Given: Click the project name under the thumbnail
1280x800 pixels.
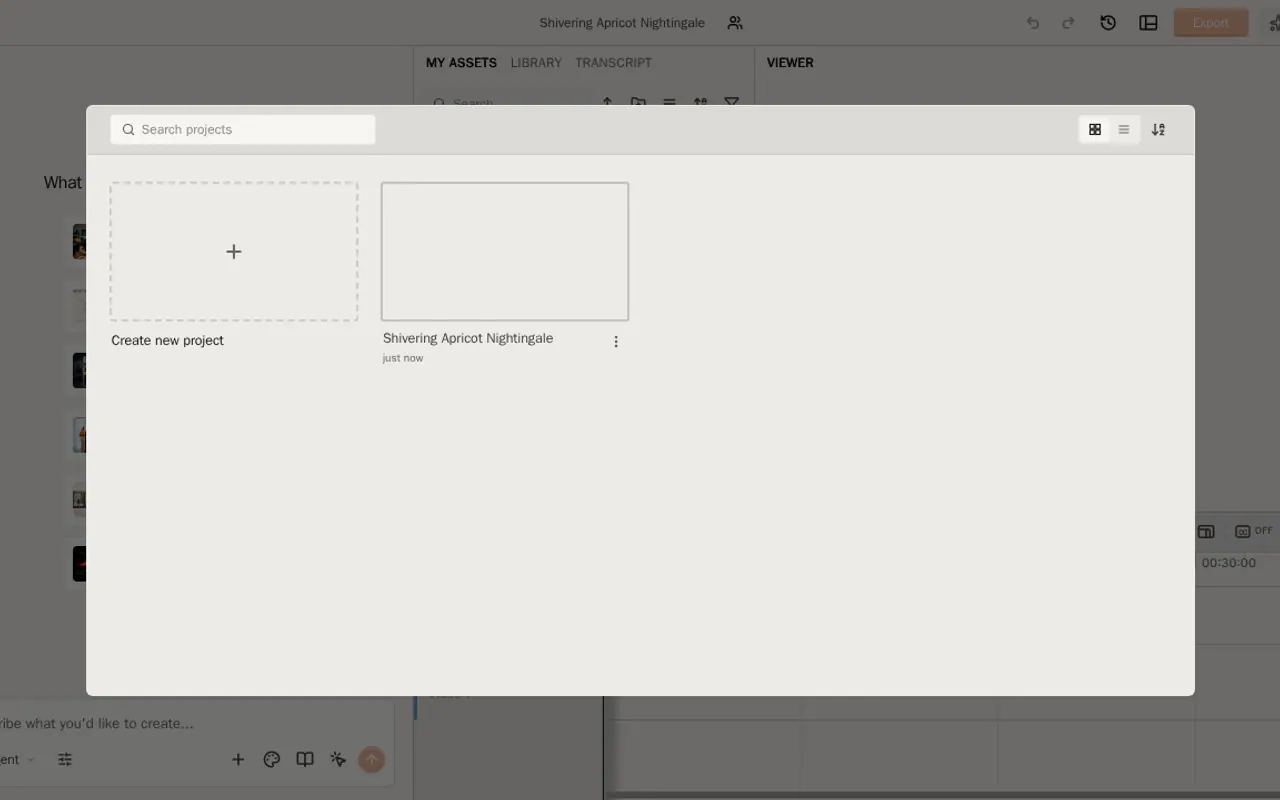Looking at the screenshot, I should click(468, 338).
